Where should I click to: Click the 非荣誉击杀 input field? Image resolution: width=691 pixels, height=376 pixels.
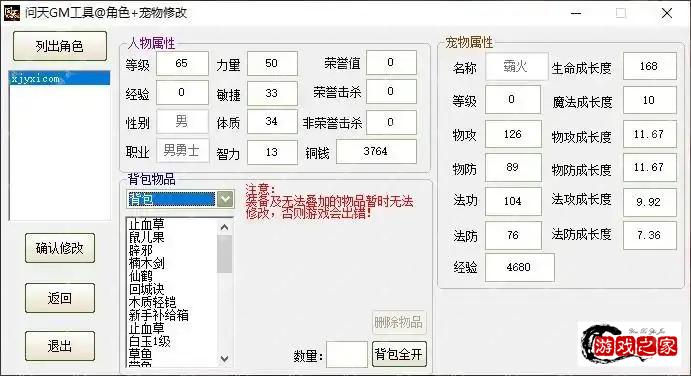(x=391, y=122)
